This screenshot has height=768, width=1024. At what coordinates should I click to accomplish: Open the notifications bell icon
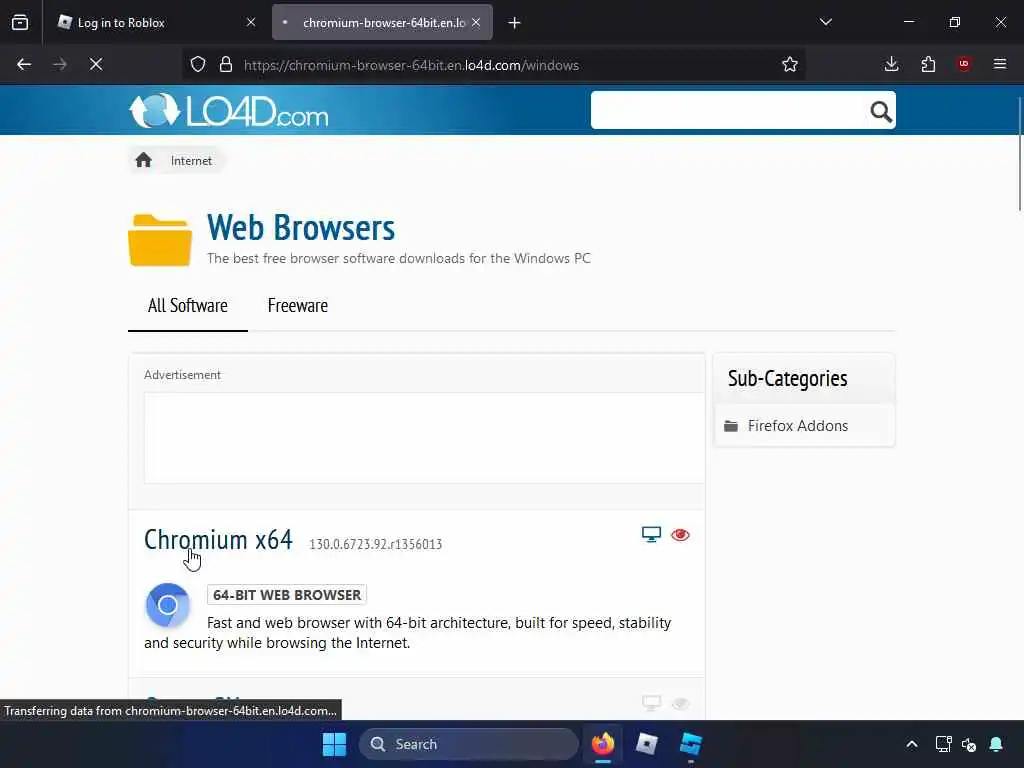(996, 744)
